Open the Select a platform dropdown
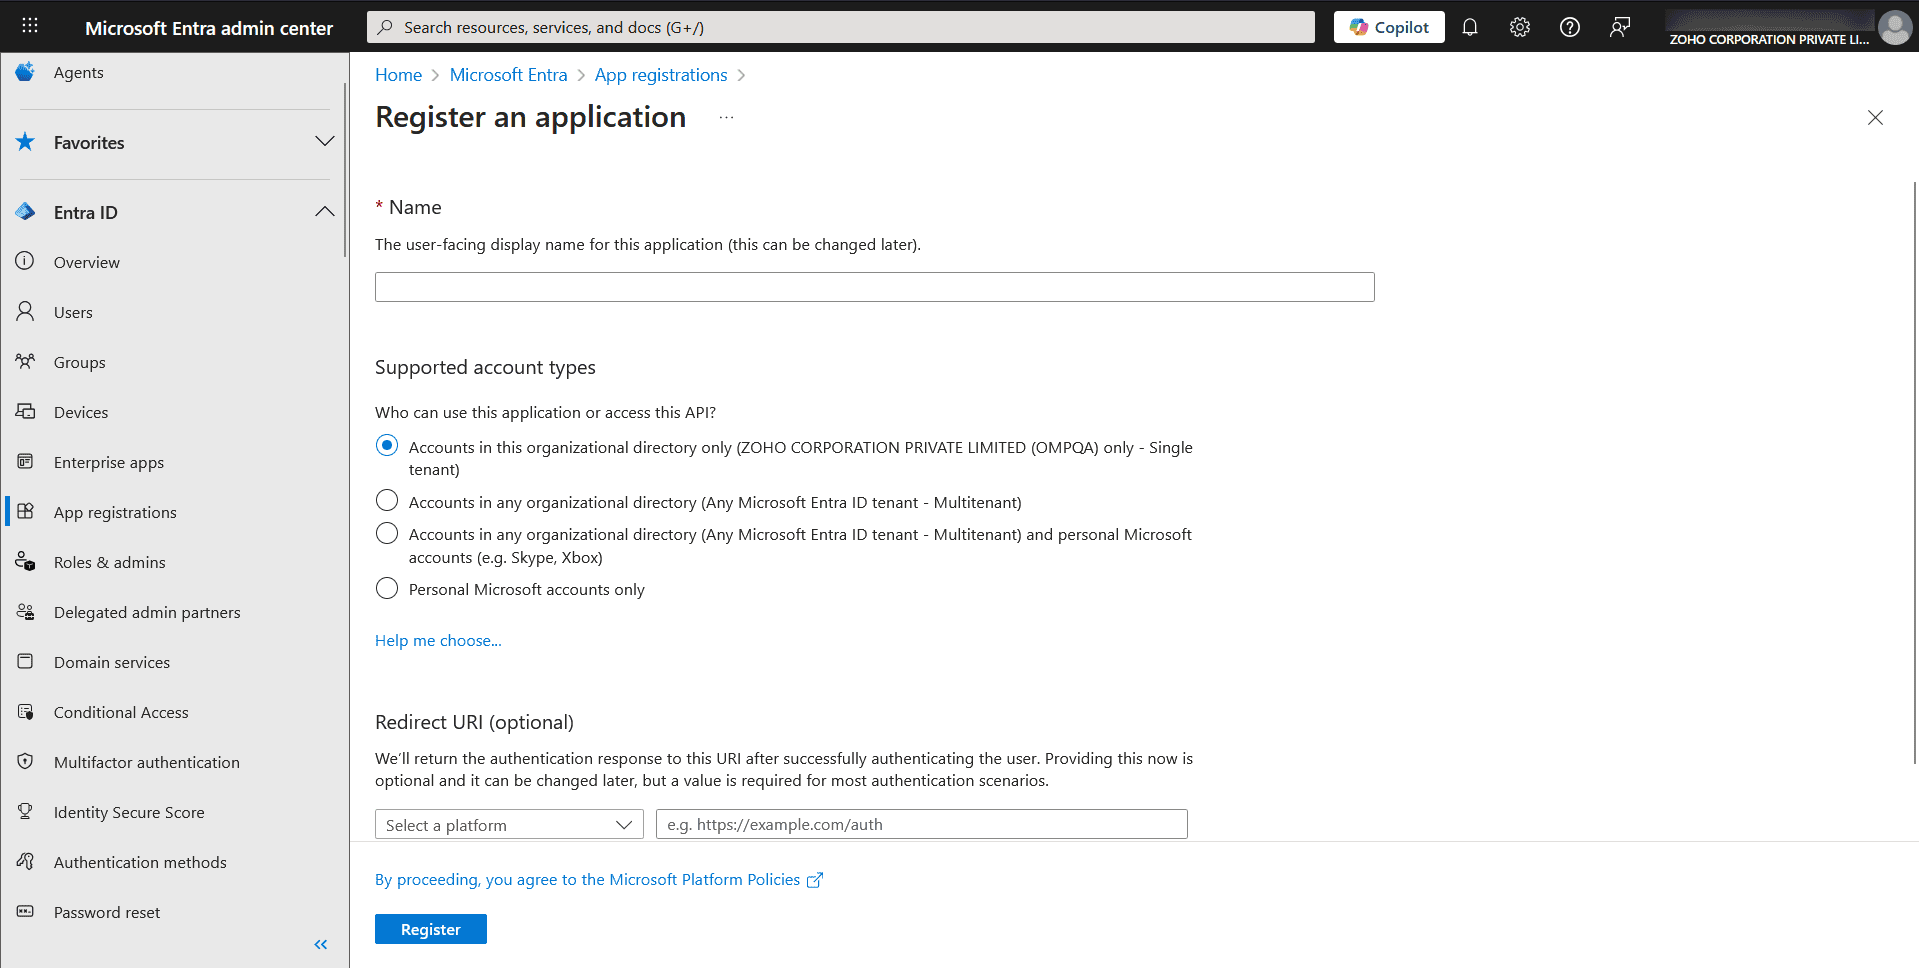The image size is (1919, 968). [x=508, y=824]
